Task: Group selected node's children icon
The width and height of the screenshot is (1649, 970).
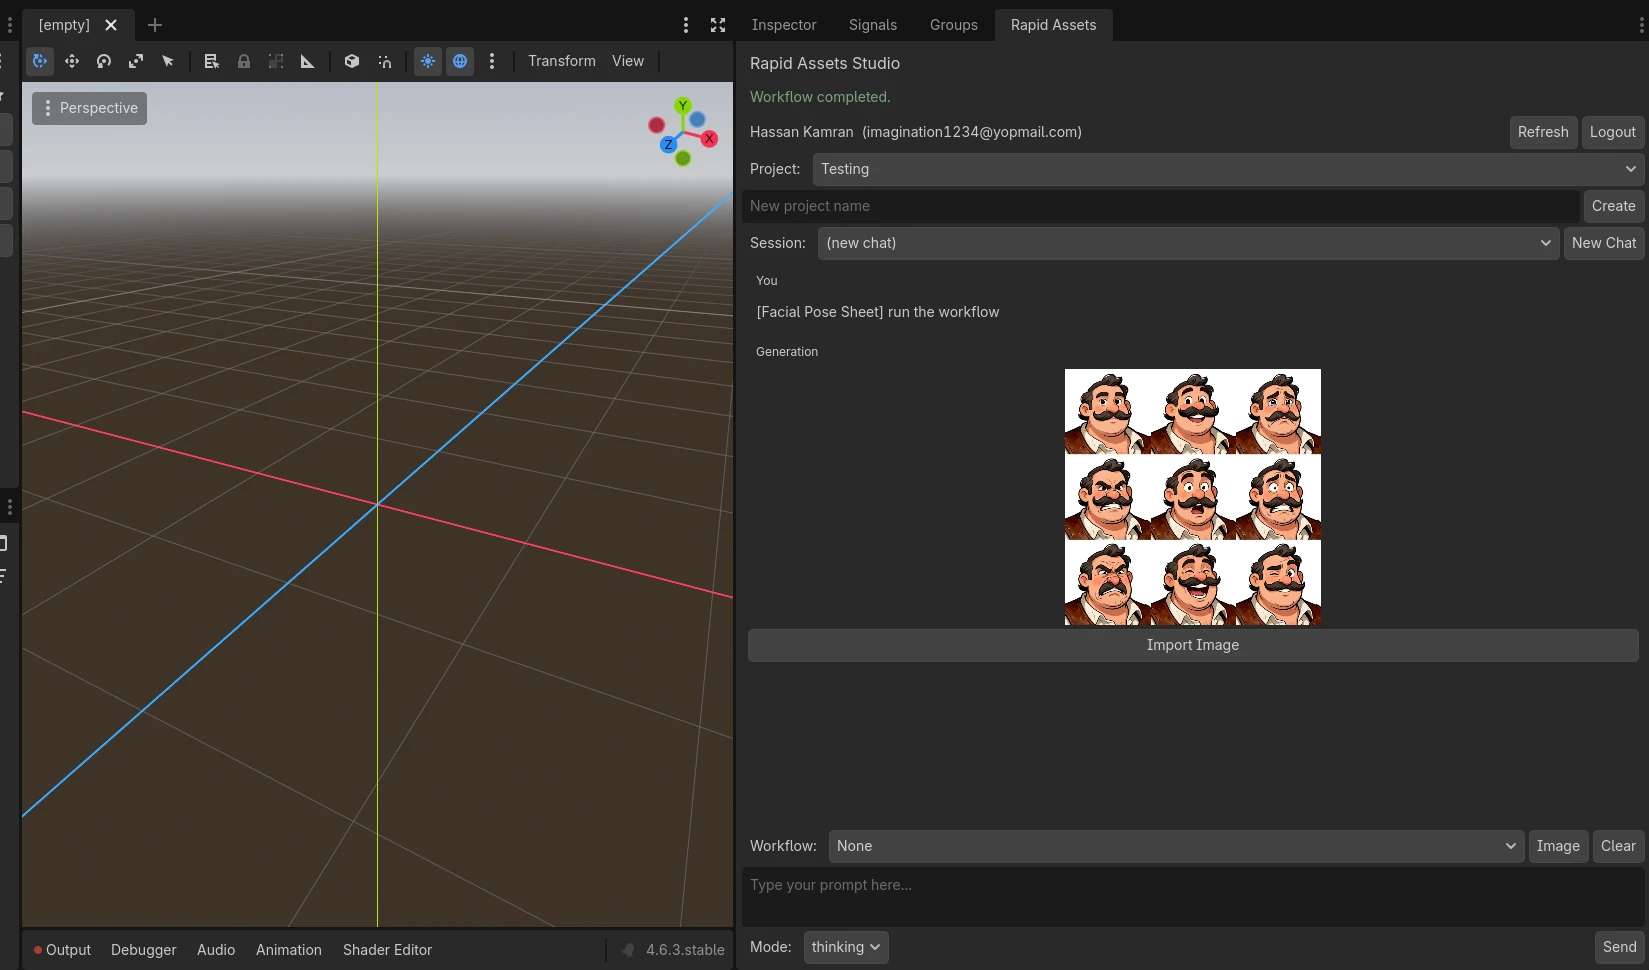Action: coord(276,61)
